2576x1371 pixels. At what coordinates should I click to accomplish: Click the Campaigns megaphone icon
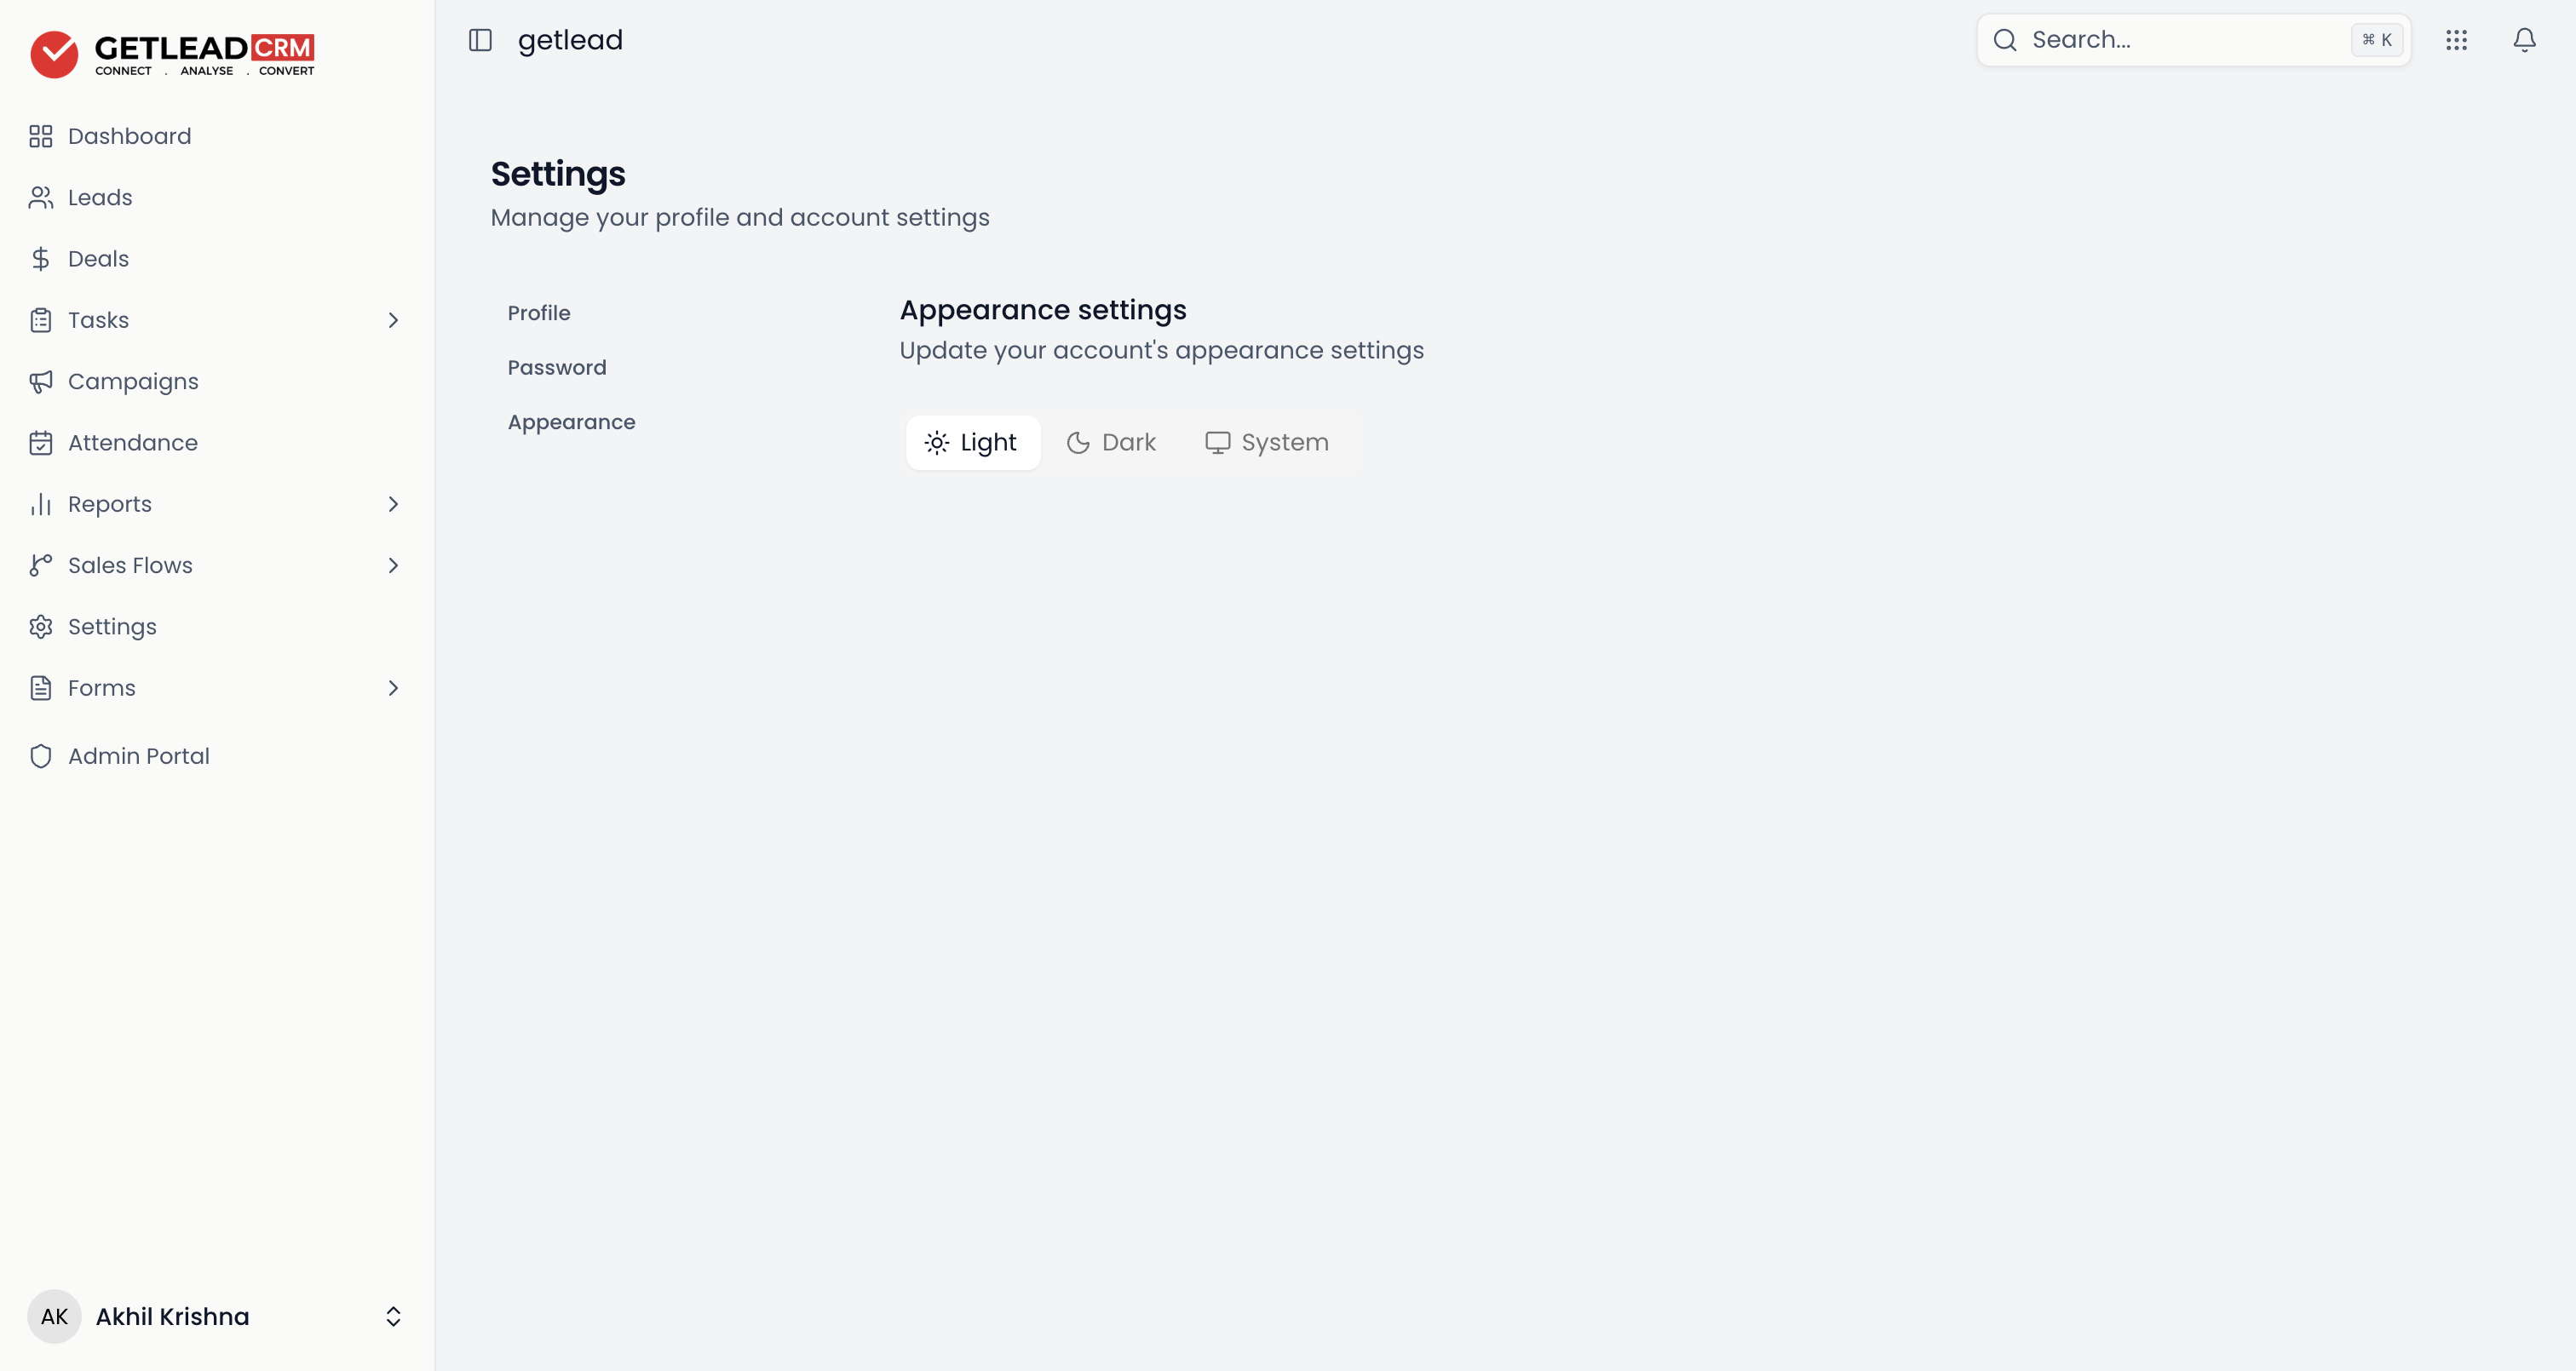click(x=40, y=382)
